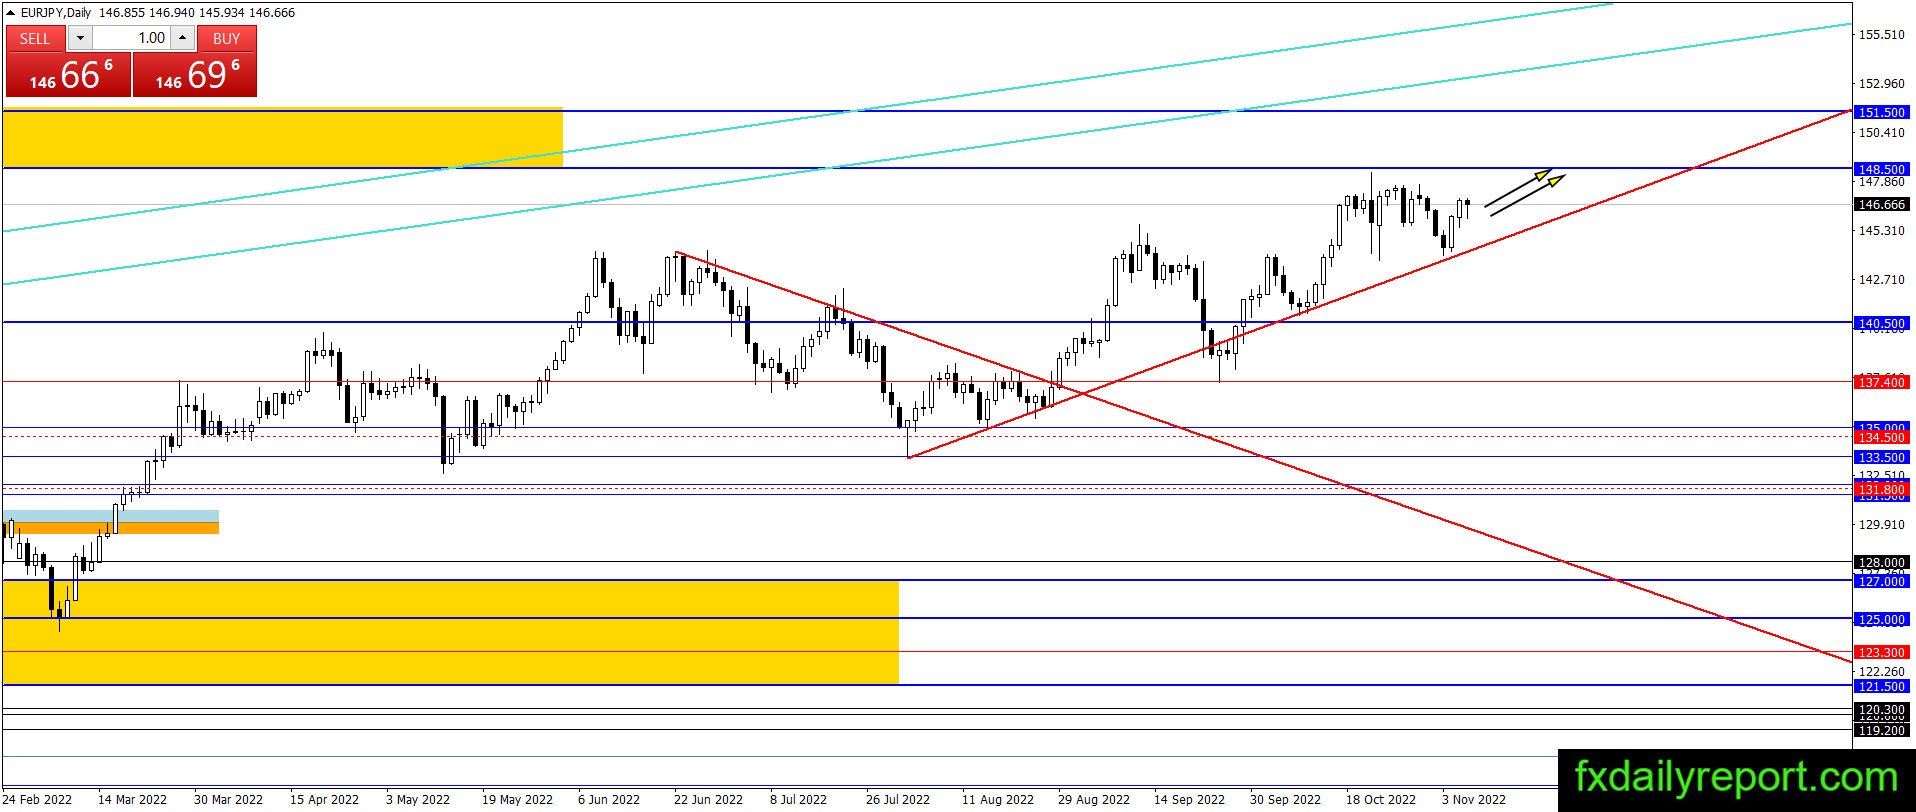Viewport: 1916px width, 812px height.
Task: Decrease trade volume with down arrow
Action: 80,38
